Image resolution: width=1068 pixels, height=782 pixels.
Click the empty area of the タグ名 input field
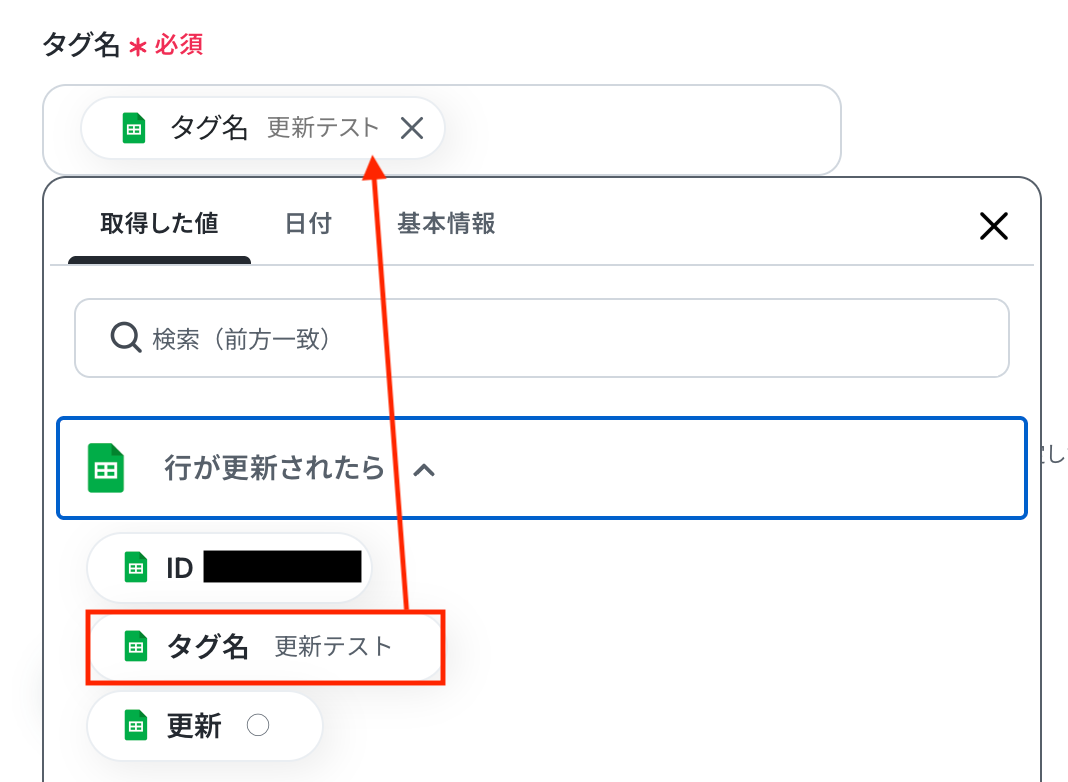coord(640,130)
